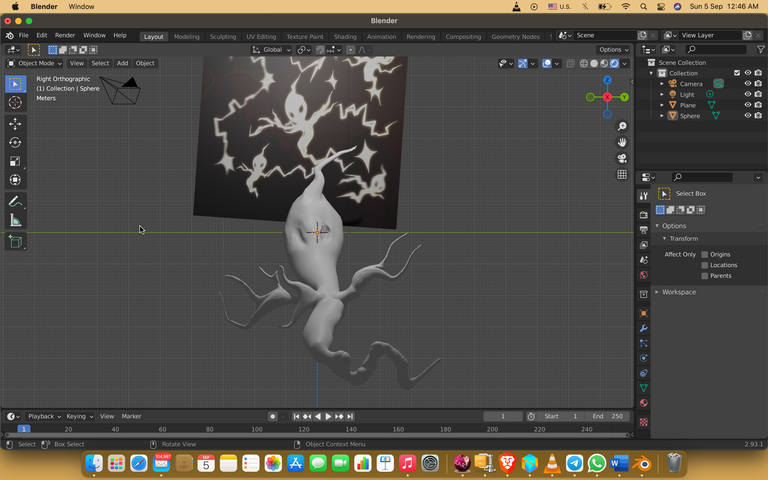
Task: Open the Texture properties checker tab
Action: pos(644,422)
